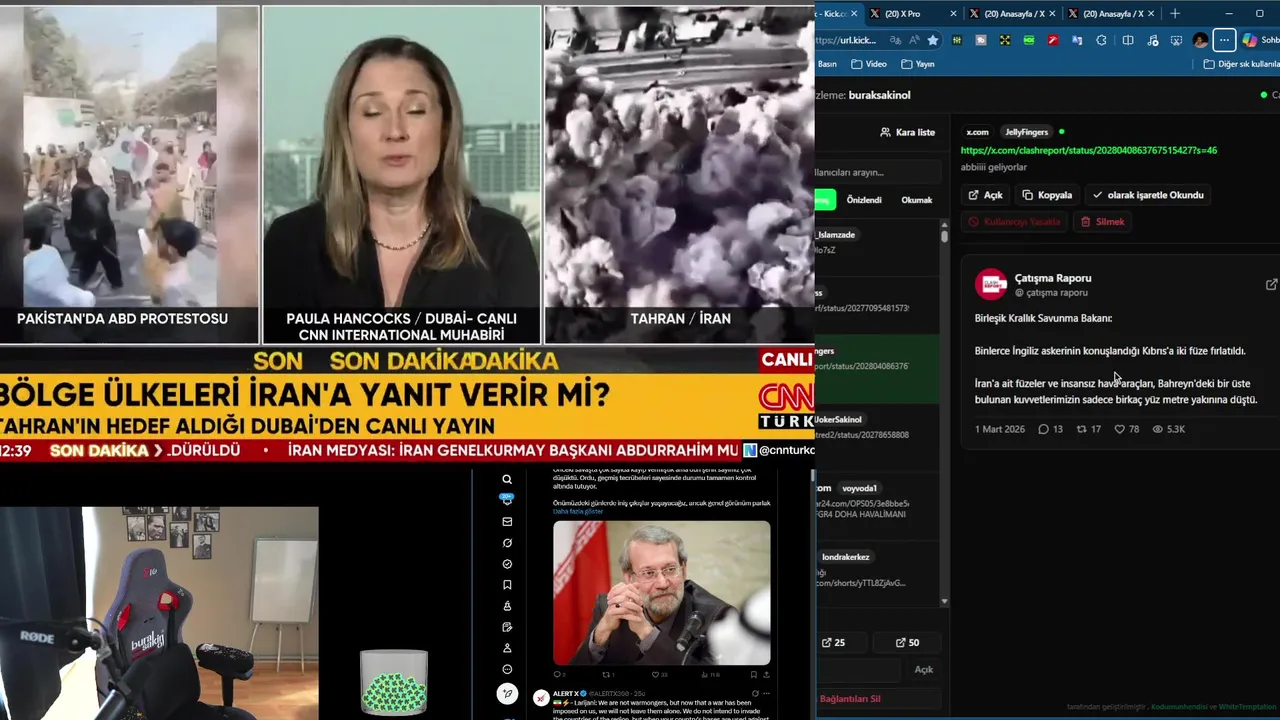The image size is (1280, 720).
Task: Open green NOX extension icon
Action: (1029, 40)
